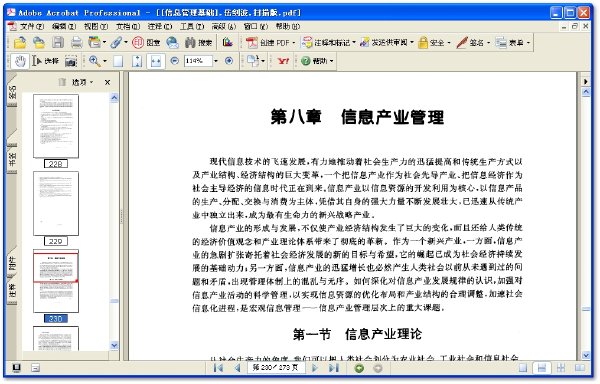The image size is (600, 384).
Task: Click the zoom out minus button
Action: point(174,61)
